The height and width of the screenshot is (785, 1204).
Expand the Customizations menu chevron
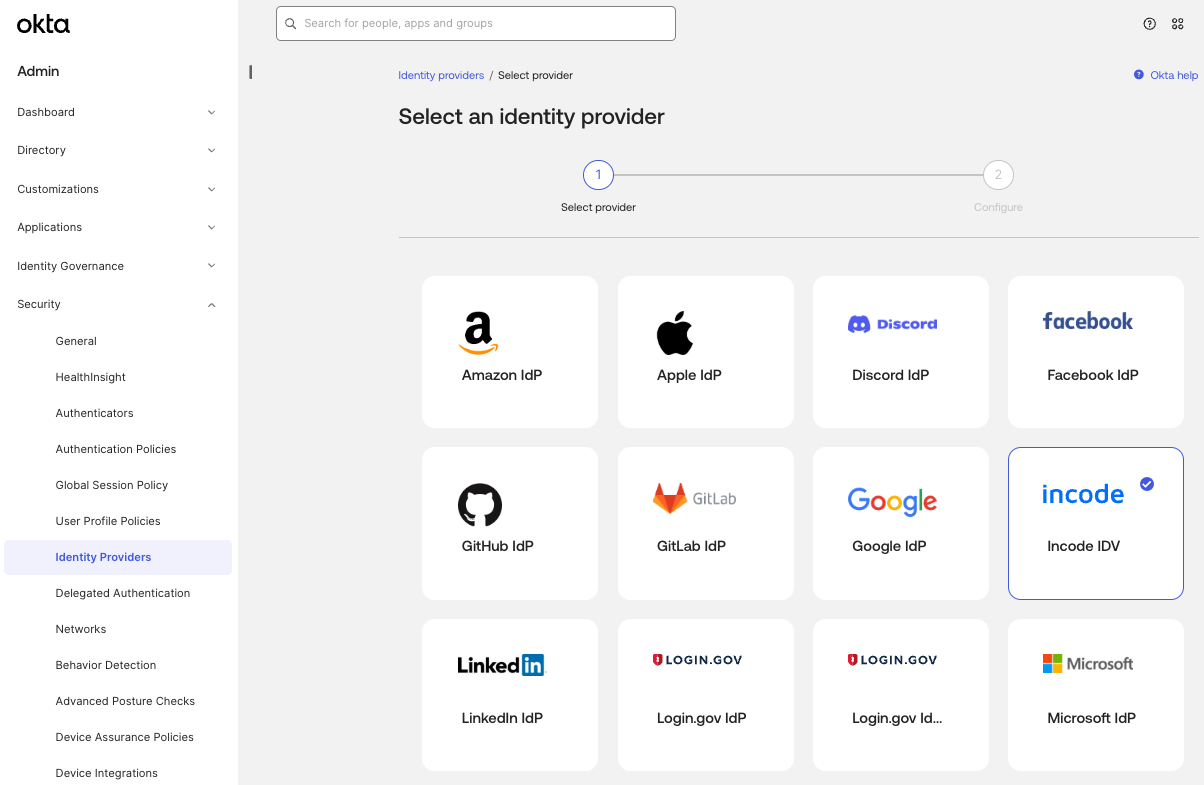[x=211, y=189]
